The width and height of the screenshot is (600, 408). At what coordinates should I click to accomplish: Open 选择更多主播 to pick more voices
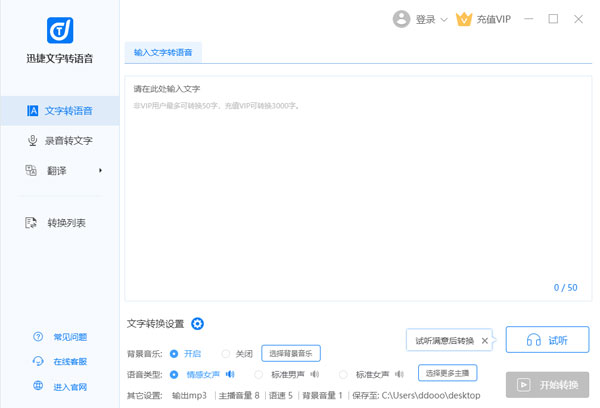[448, 373]
